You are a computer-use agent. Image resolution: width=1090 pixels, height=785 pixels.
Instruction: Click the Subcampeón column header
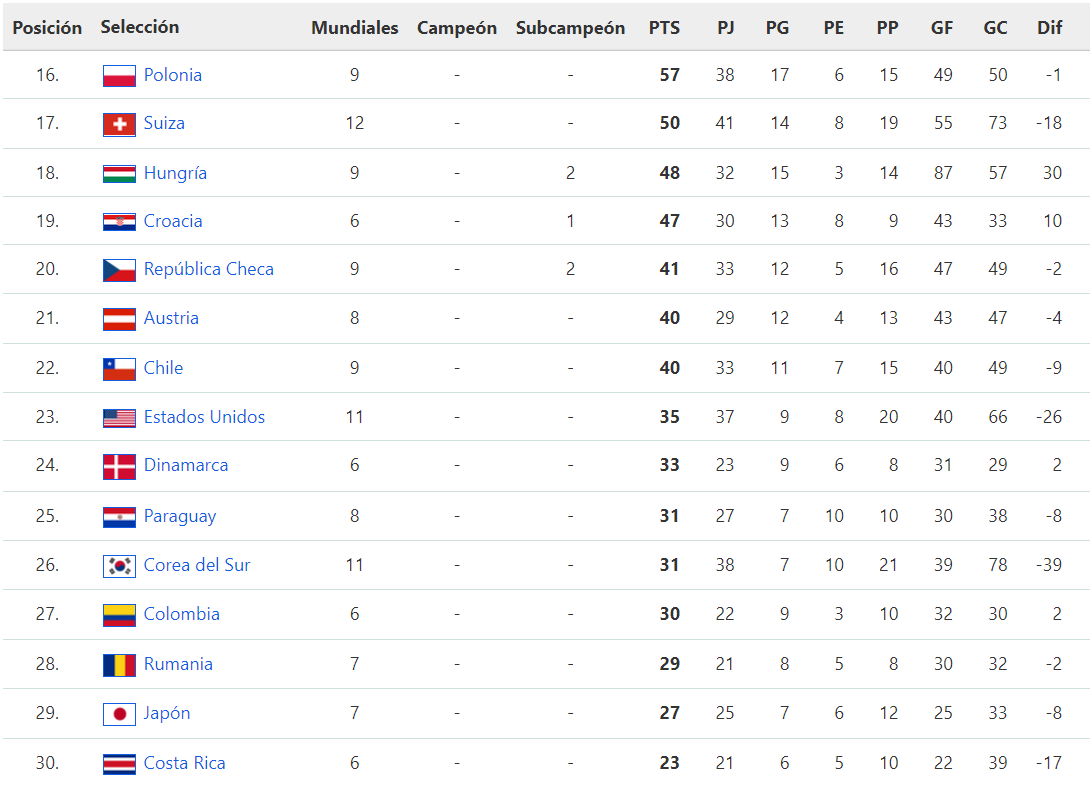pos(570,28)
